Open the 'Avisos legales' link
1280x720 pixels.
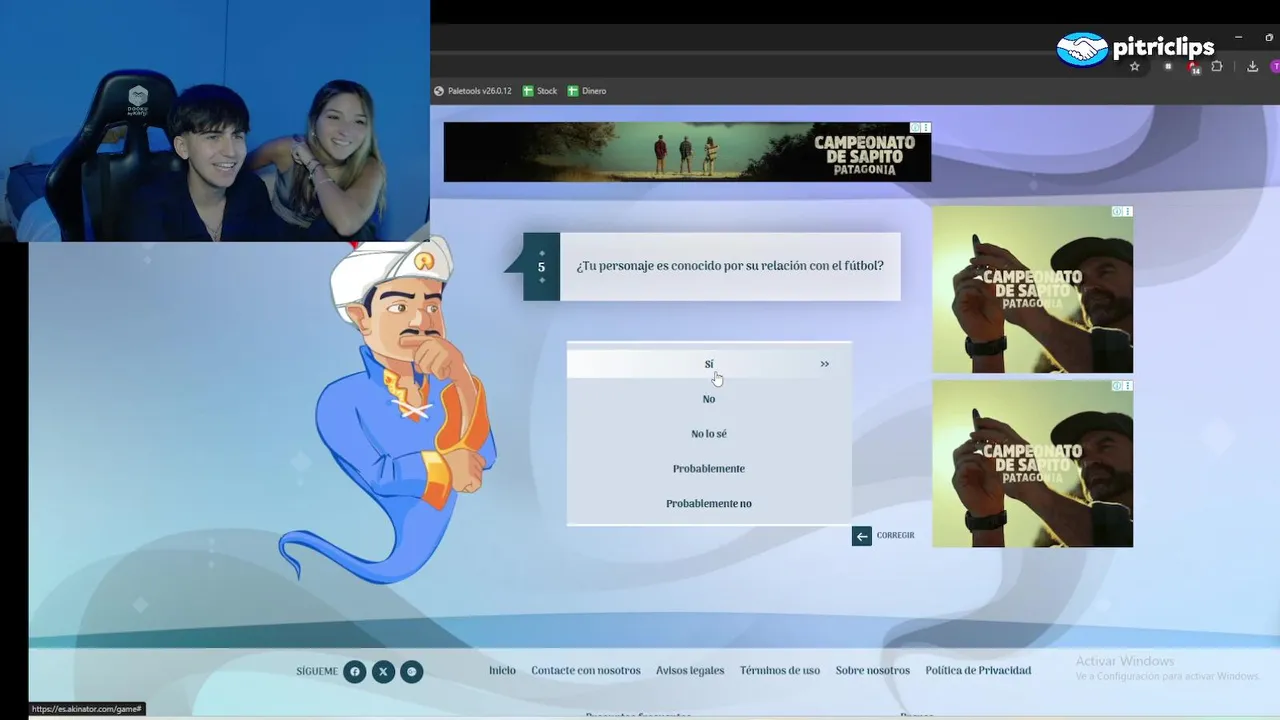690,671
